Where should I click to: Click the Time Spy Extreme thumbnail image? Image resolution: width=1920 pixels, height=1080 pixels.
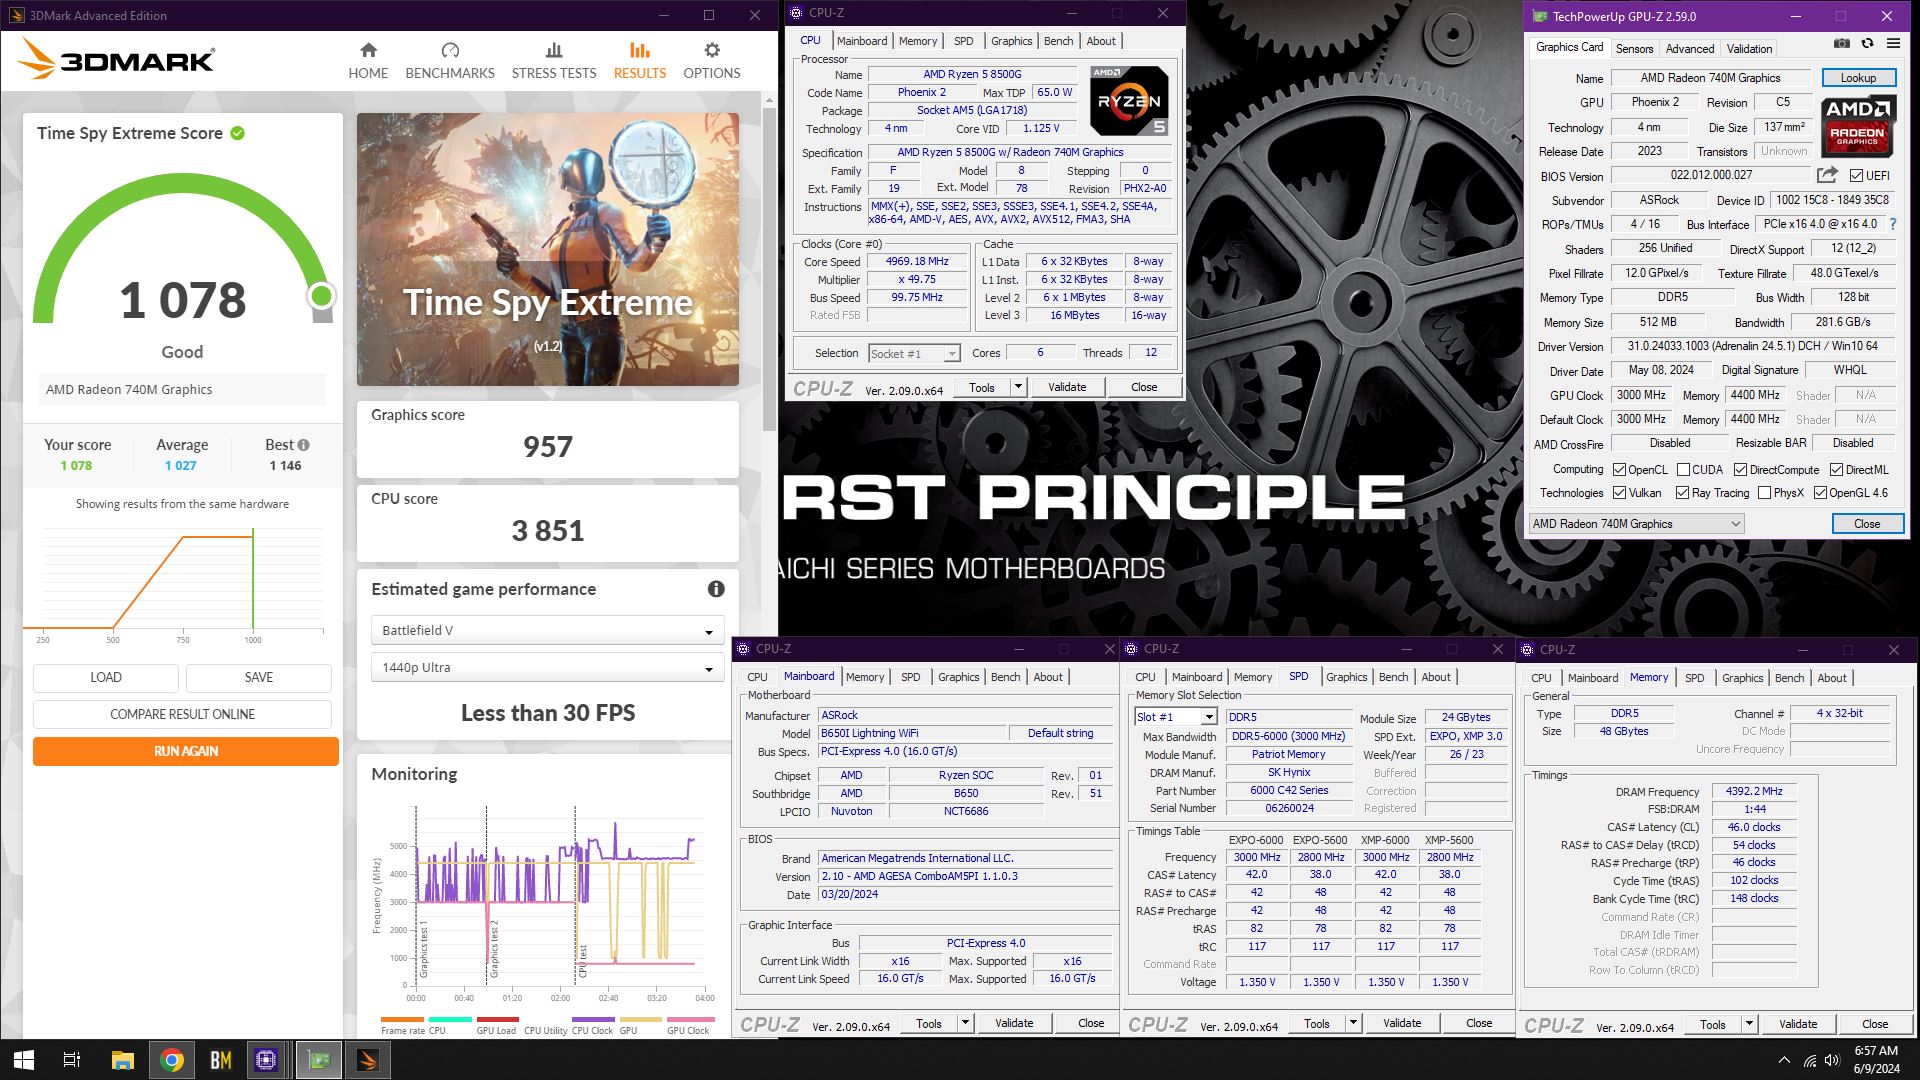(548, 249)
